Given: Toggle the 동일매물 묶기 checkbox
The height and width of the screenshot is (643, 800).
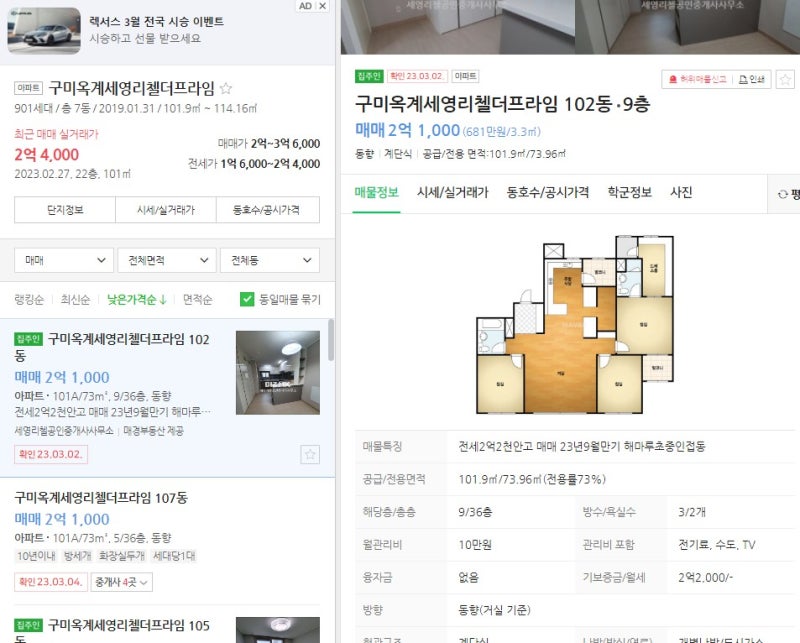Looking at the screenshot, I should click(247, 299).
